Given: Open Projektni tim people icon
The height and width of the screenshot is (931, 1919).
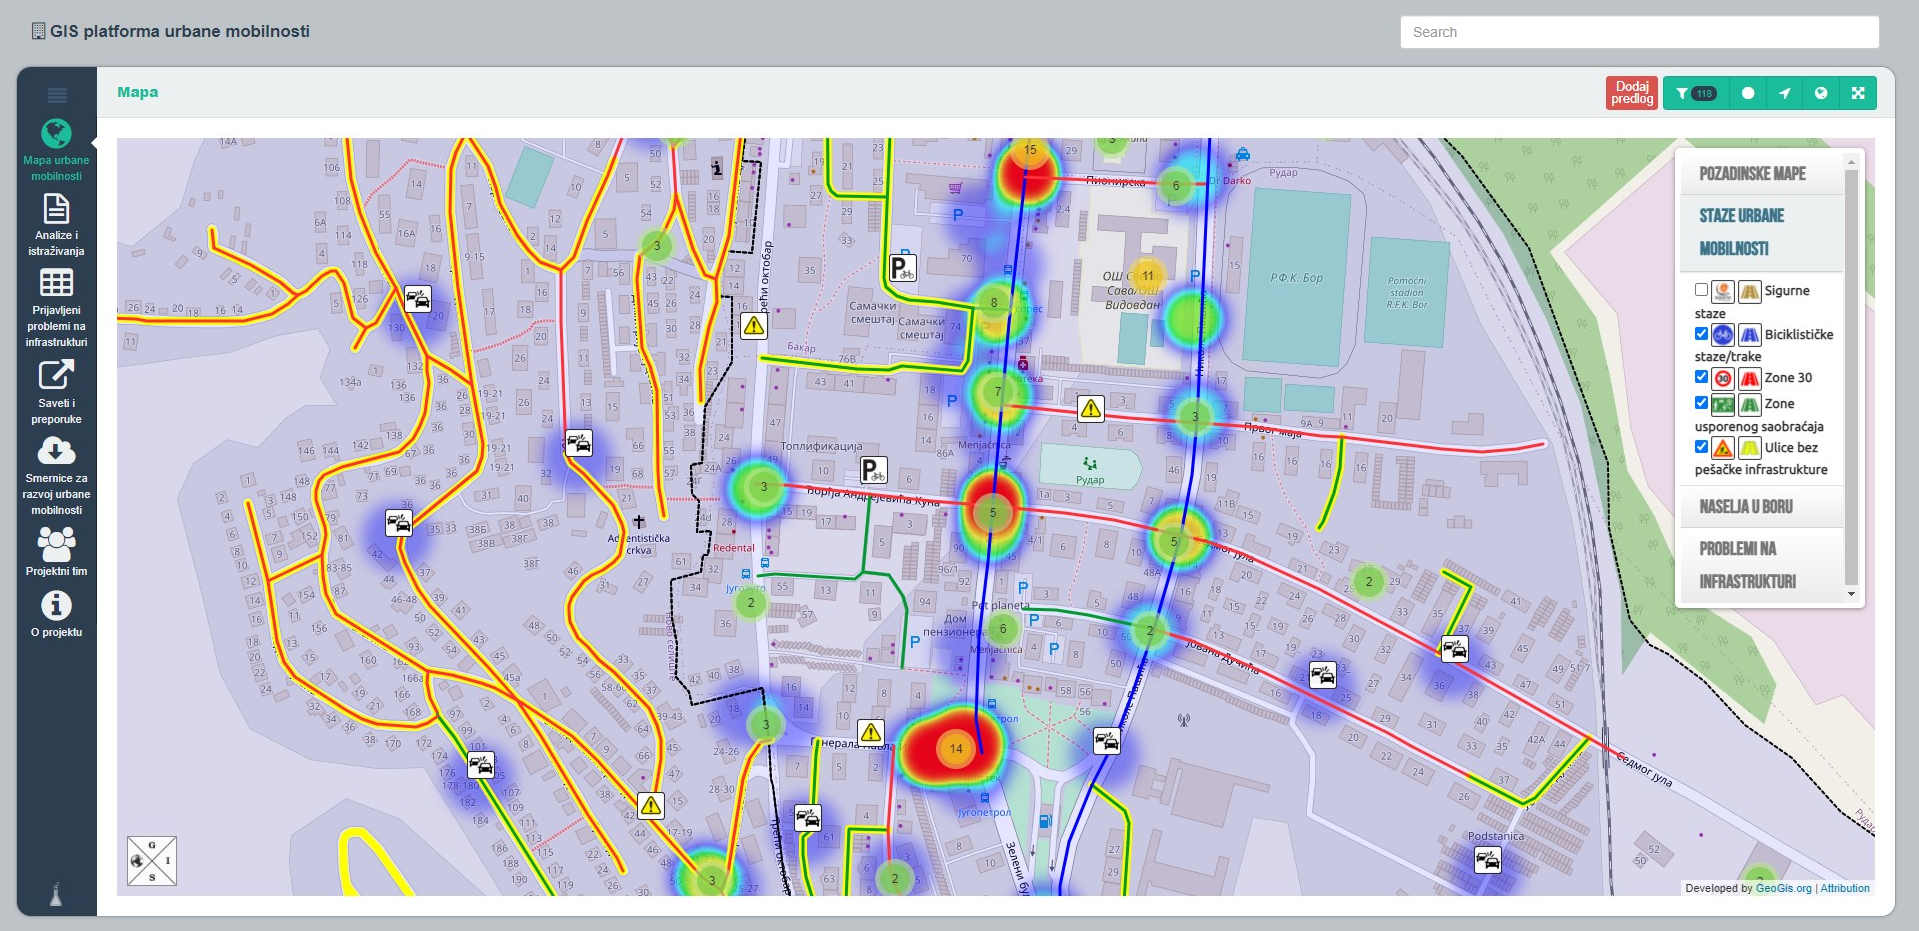Looking at the screenshot, I should (56, 544).
